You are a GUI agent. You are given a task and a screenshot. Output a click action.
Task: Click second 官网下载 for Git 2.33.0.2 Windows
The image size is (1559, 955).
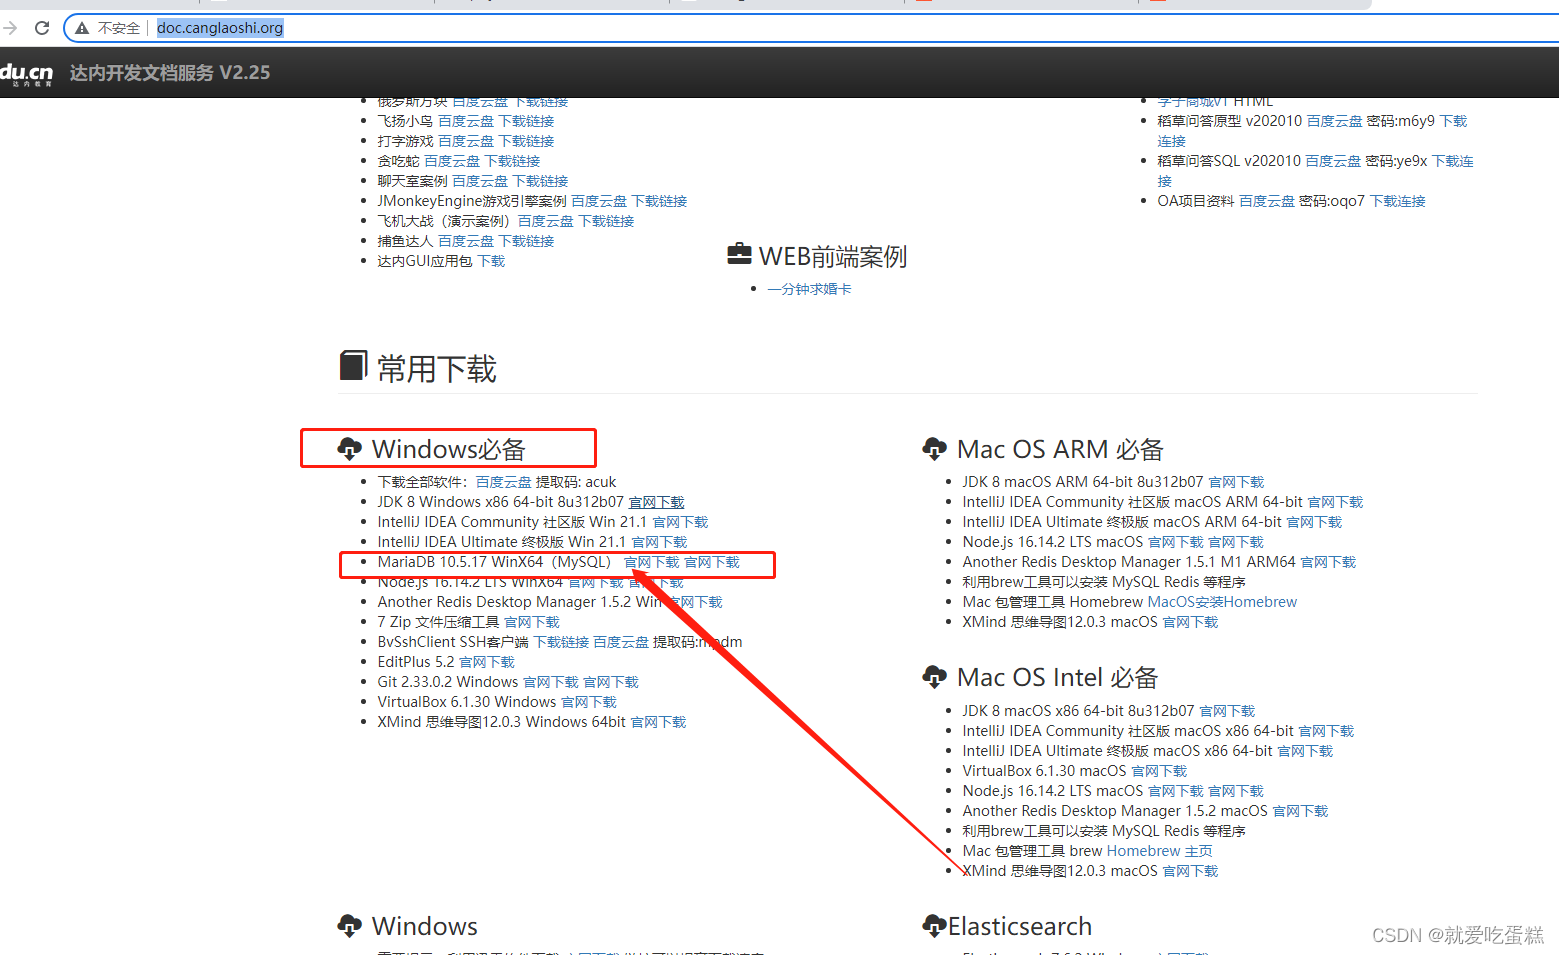[x=611, y=682]
